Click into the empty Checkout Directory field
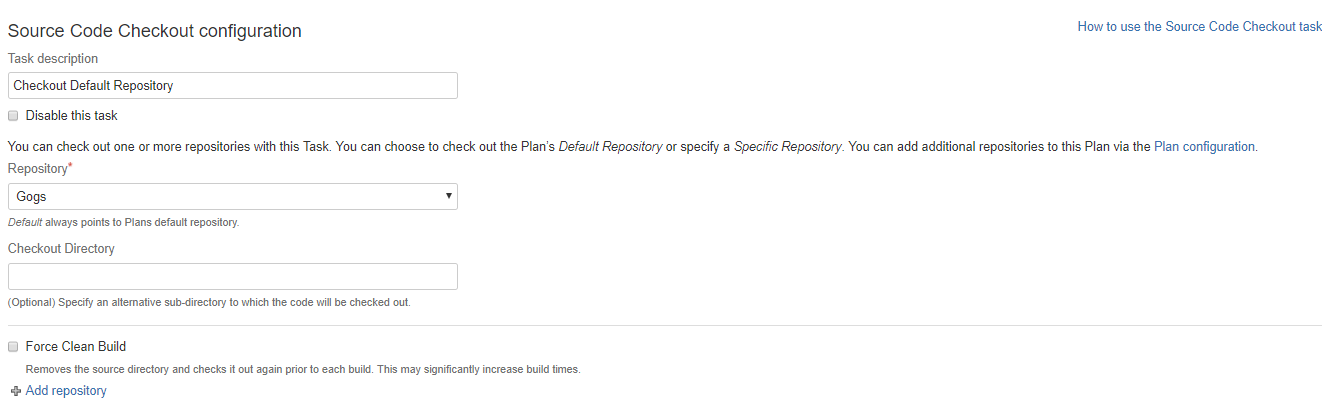The height and width of the screenshot is (405, 1328). click(x=233, y=277)
